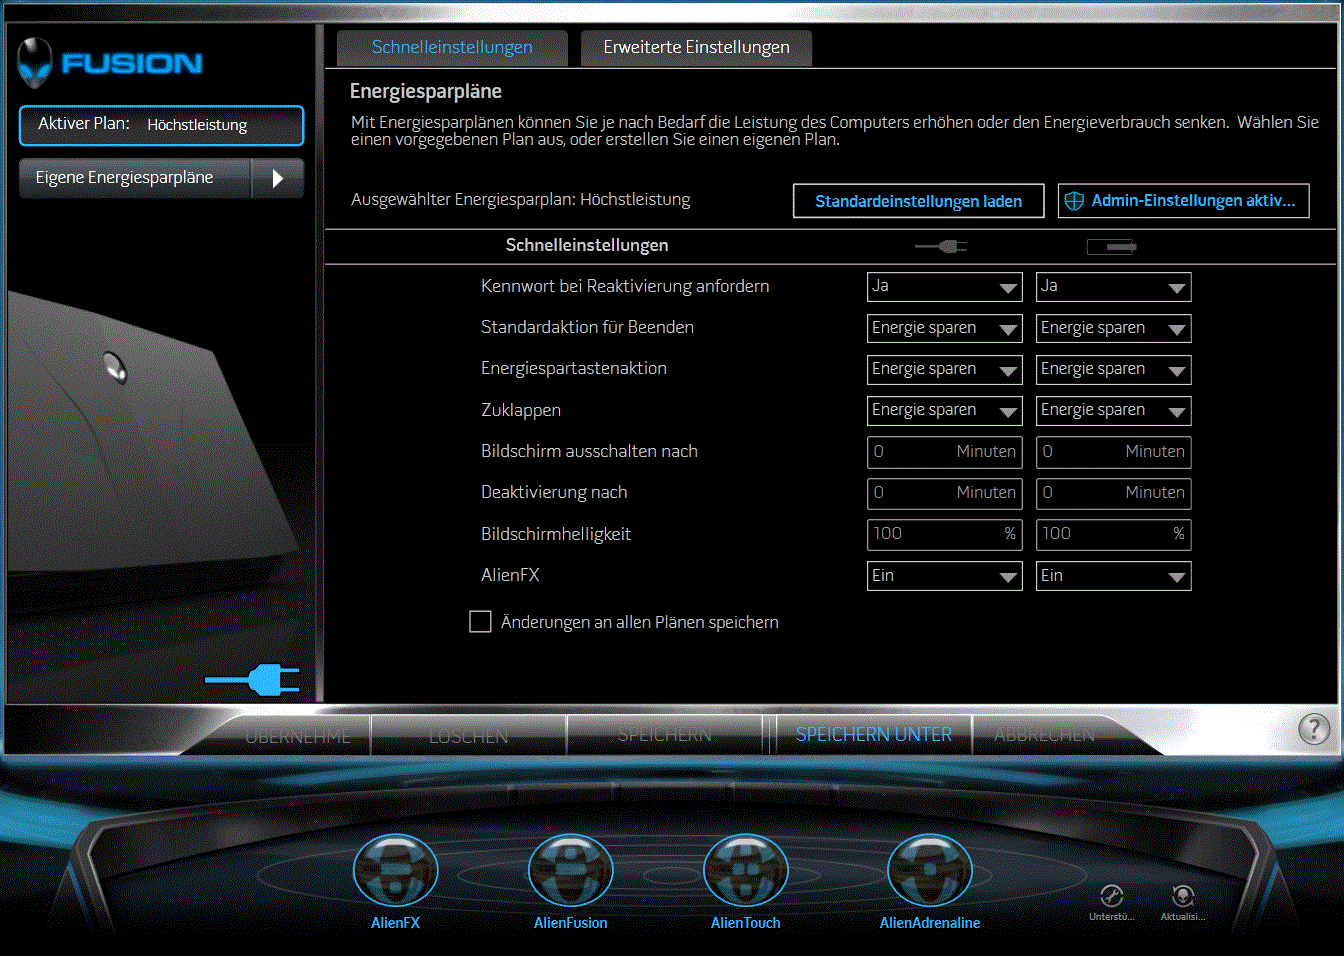Focus battery 'Bildschirm ausschalten nach' minutes field
The image size is (1344, 956).
click(1114, 452)
